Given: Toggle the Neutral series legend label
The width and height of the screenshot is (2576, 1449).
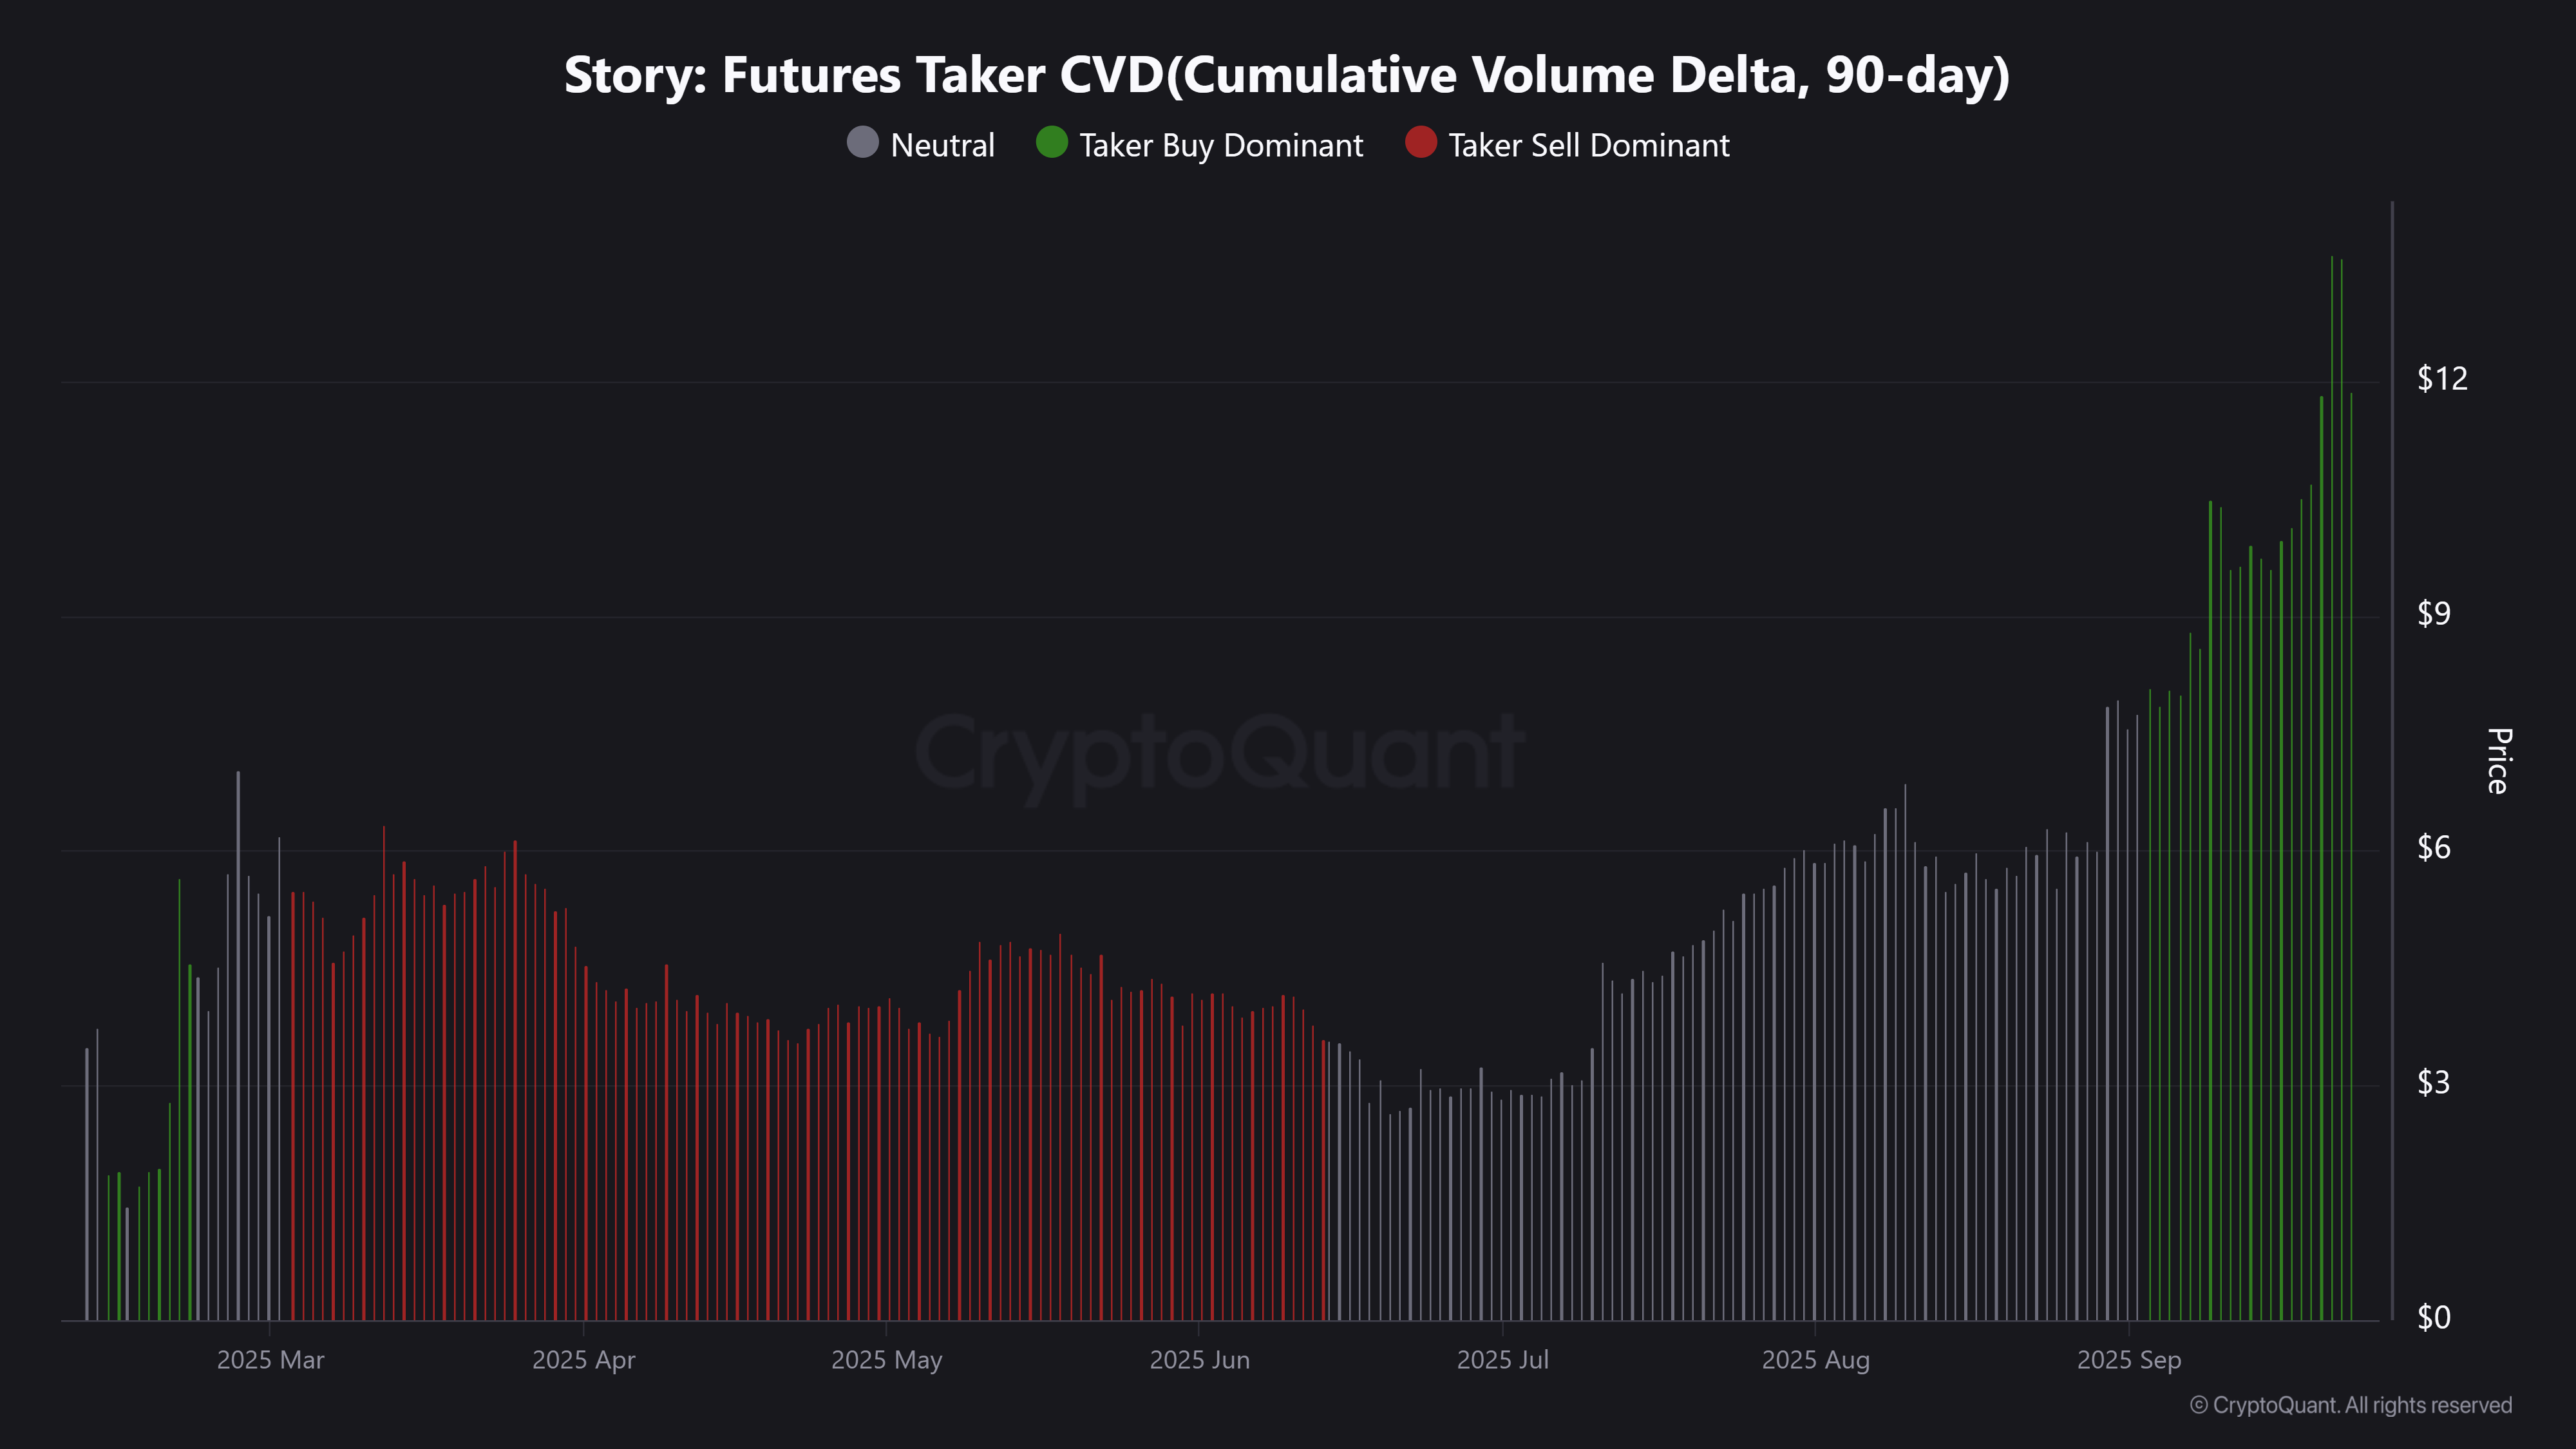Looking at the screenshot, I should (x=942, y=146).
